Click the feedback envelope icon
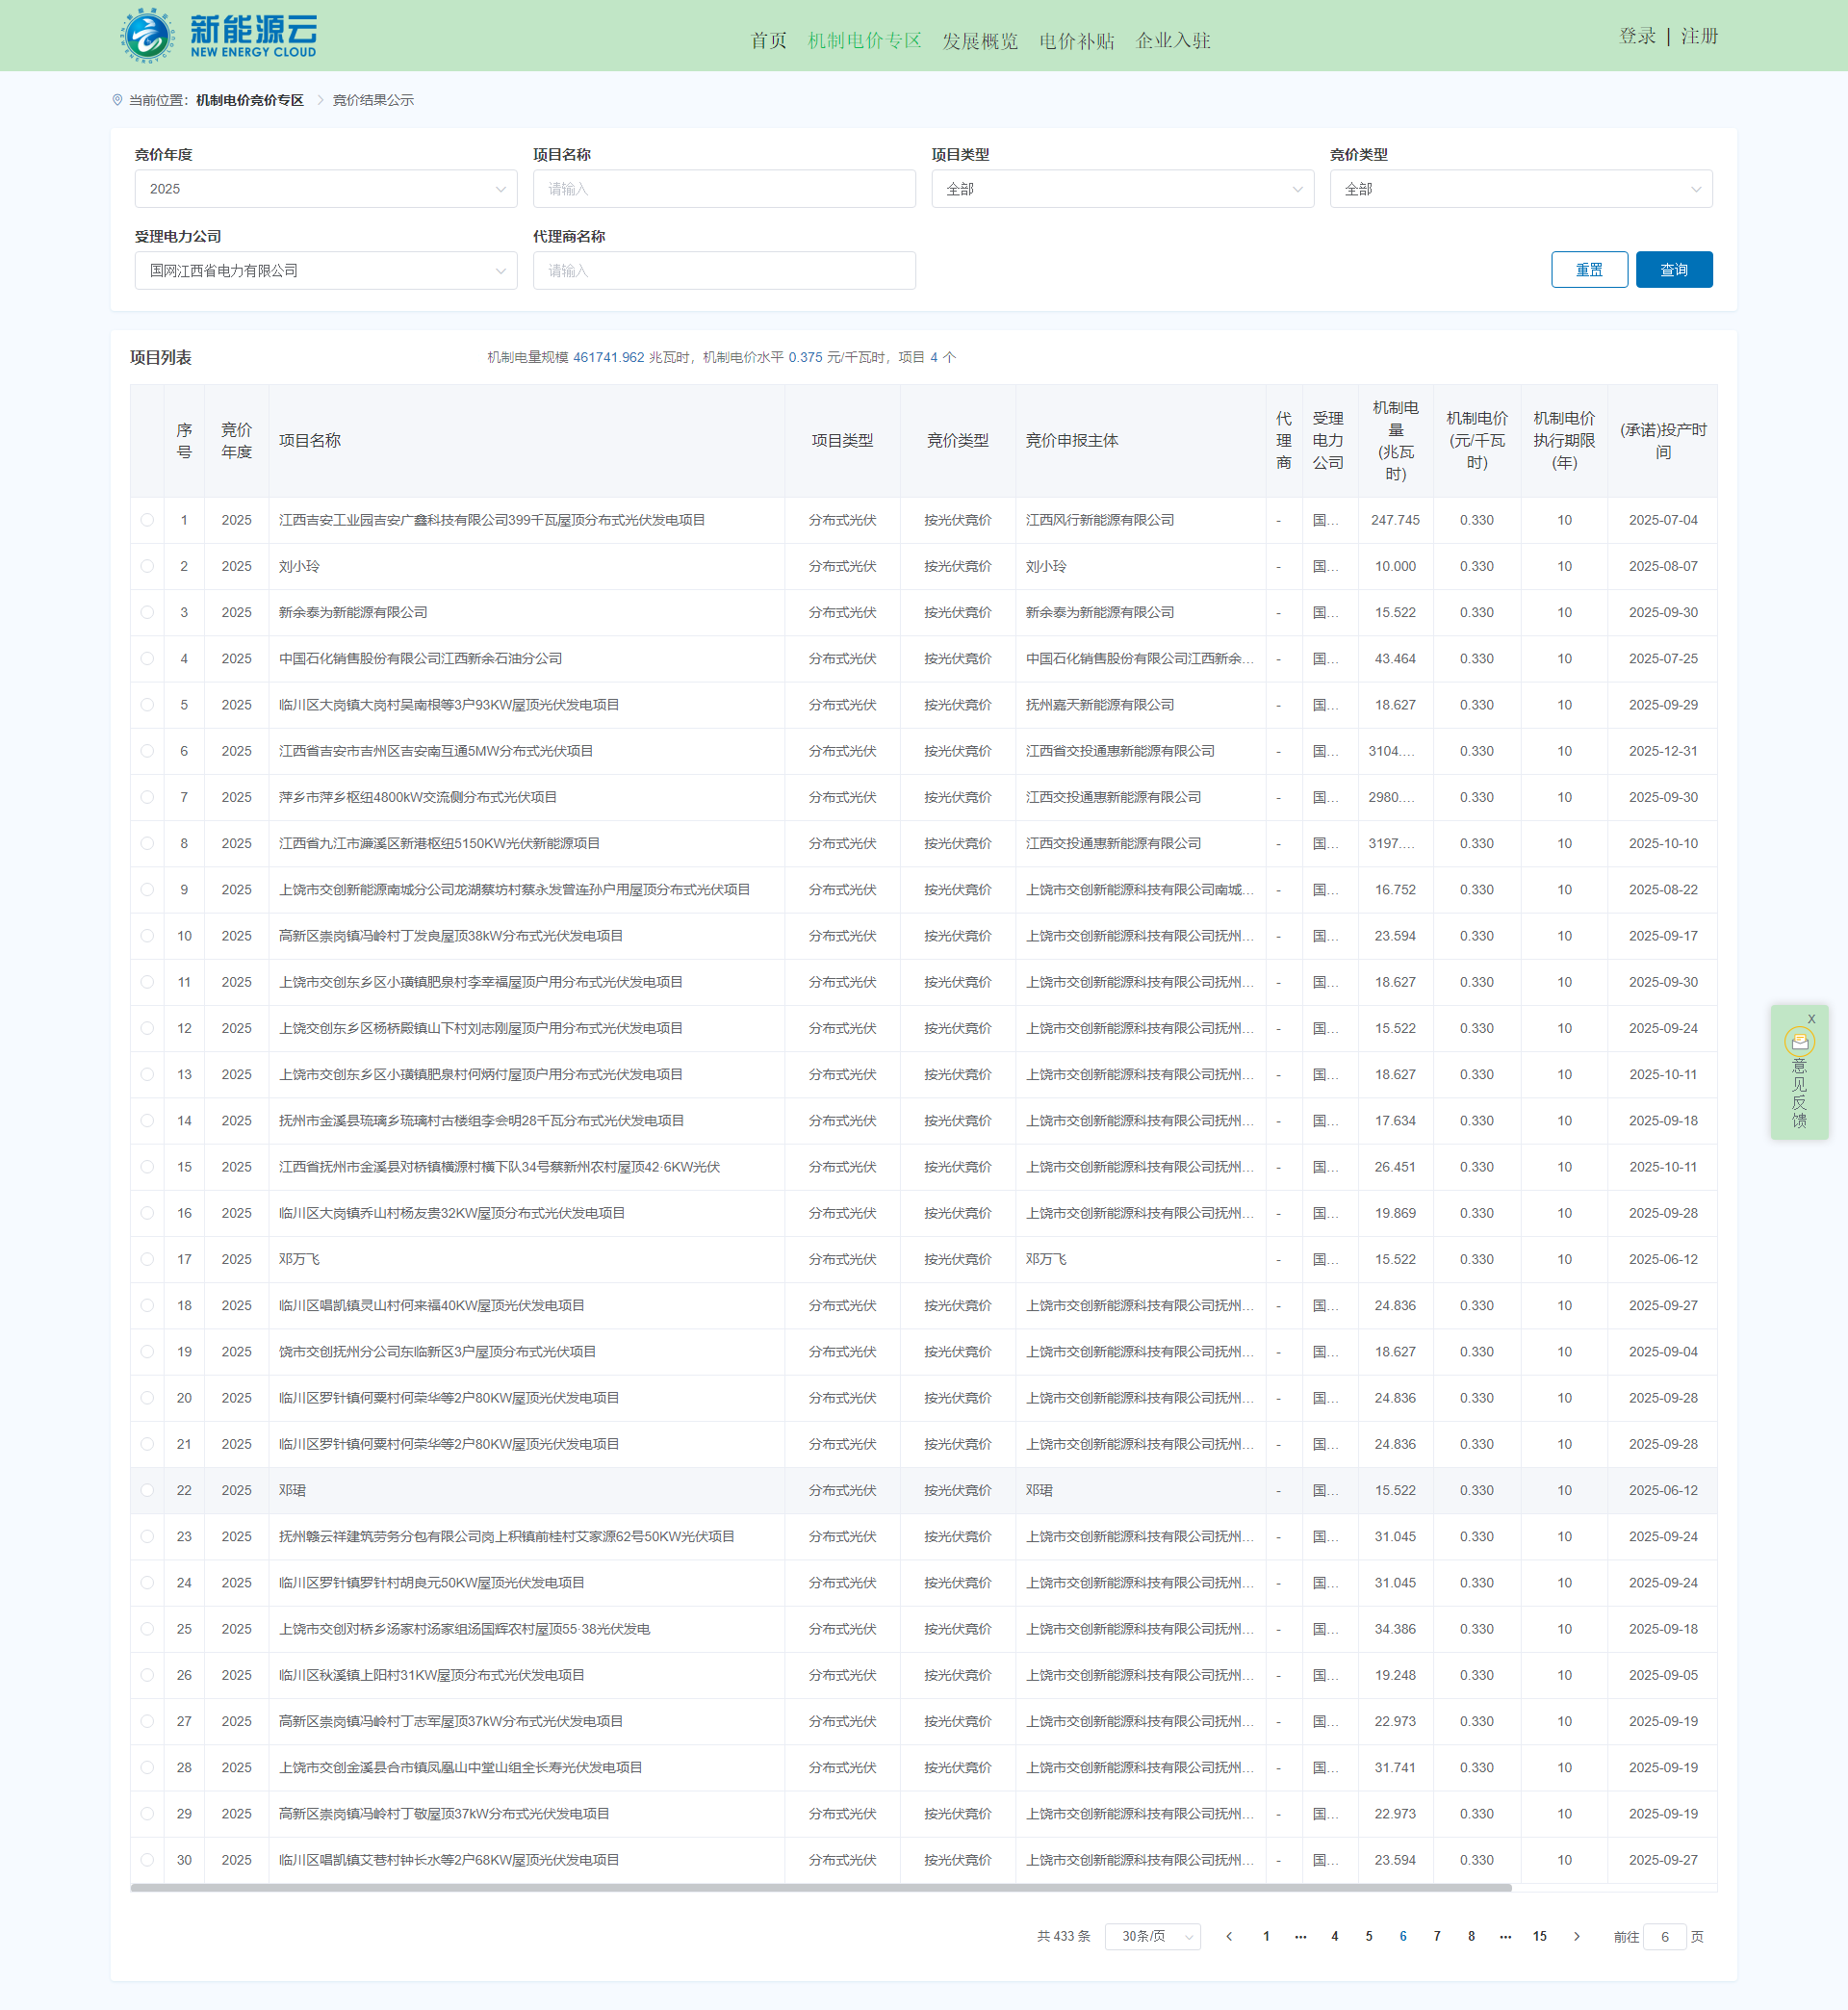This screenshot has height=2010, width=1848. pyautogui.click(x=1799, y=1042)
